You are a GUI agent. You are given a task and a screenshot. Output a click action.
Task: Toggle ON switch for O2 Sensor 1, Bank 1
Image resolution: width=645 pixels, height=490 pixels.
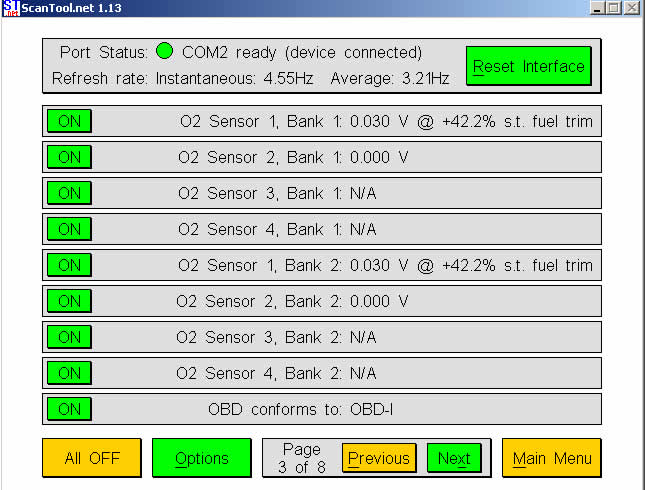pyautogui.click(x=69, y=121)
